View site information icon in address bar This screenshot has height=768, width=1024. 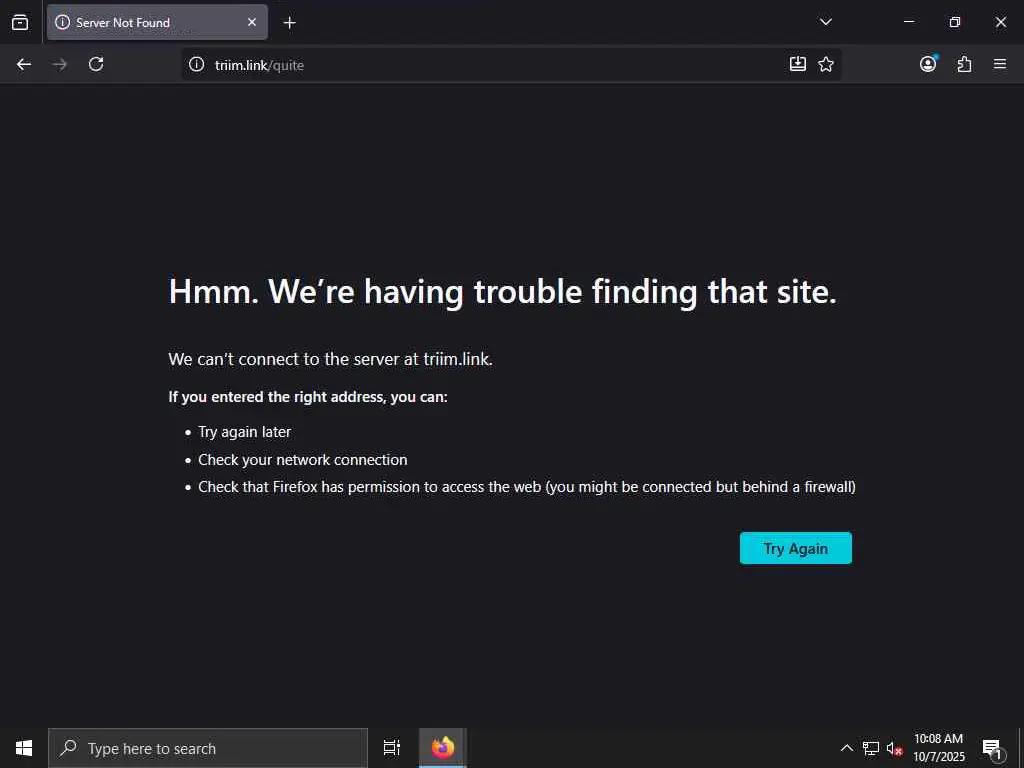pyautogui.click(x=197, y=64)
